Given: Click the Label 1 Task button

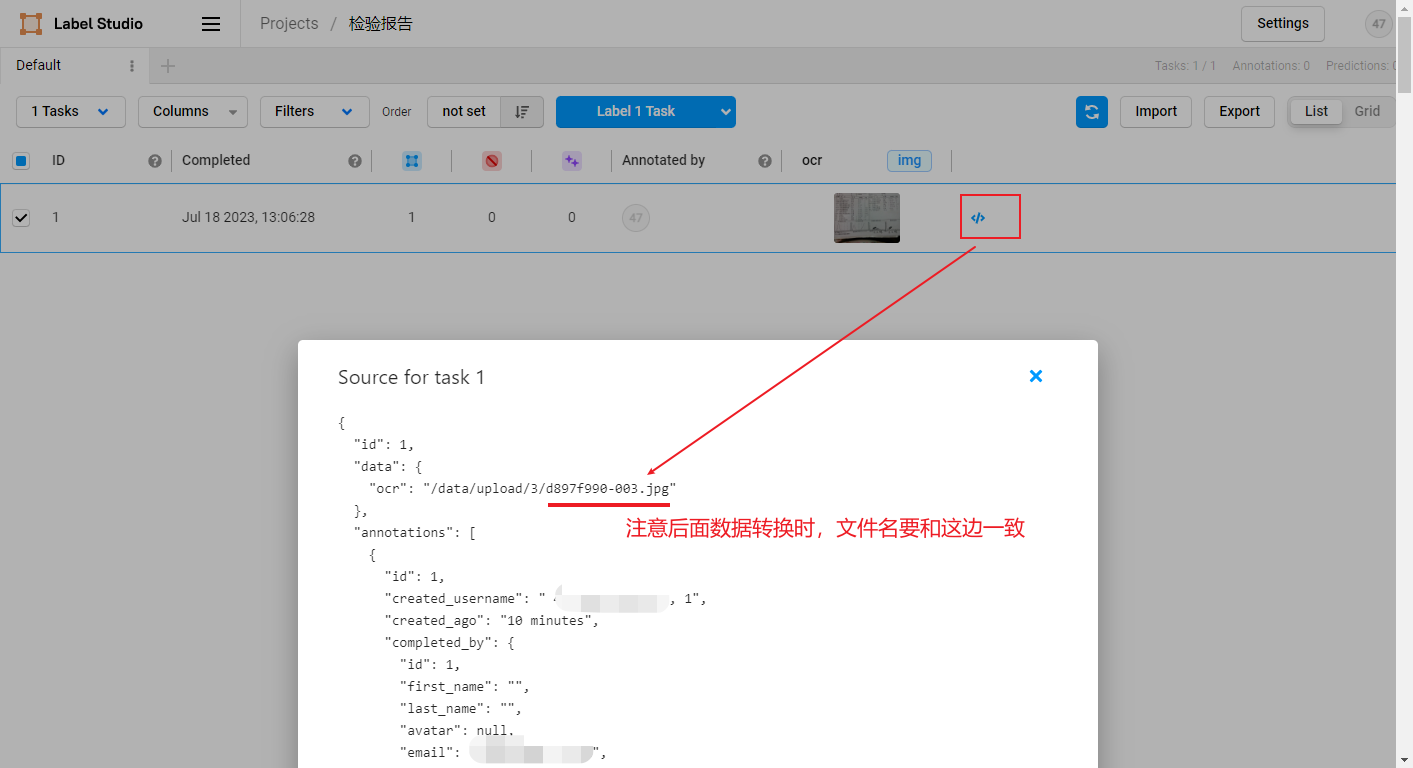Looking at the screenshot, I should (636, 112).
